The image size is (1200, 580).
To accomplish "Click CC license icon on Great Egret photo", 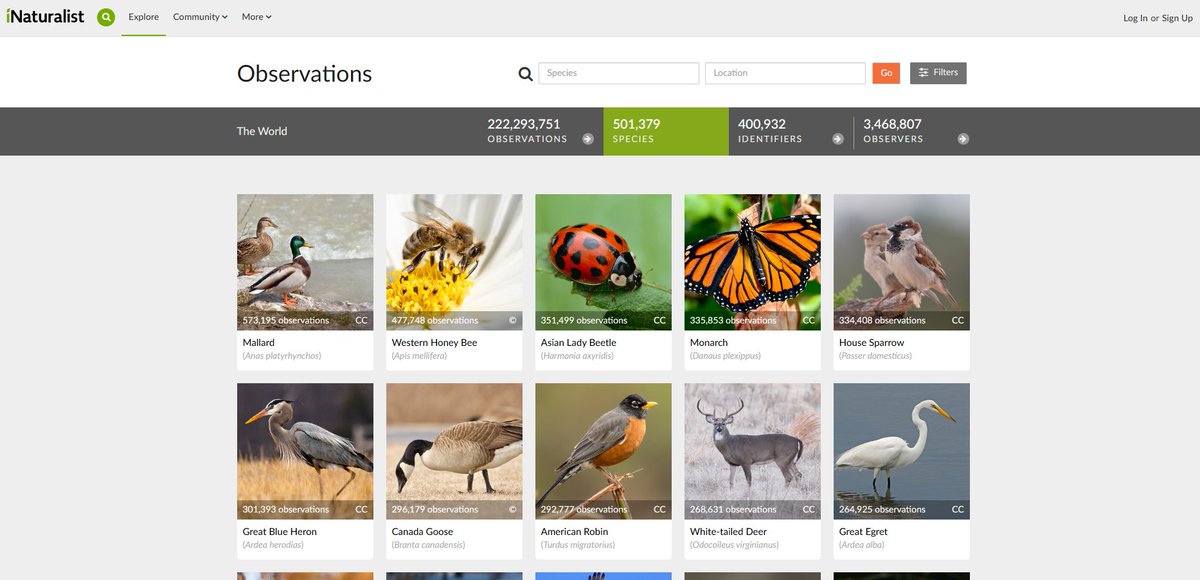I will pyautogui.click(x=958, y=510).
